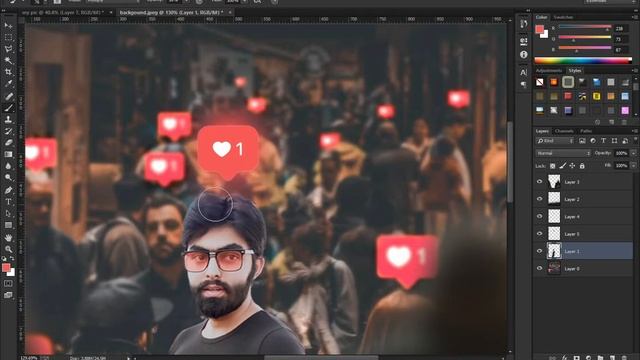Viewport: 640px width, 360px height.
Task: Click the R color slider
Action: [584, 27]
